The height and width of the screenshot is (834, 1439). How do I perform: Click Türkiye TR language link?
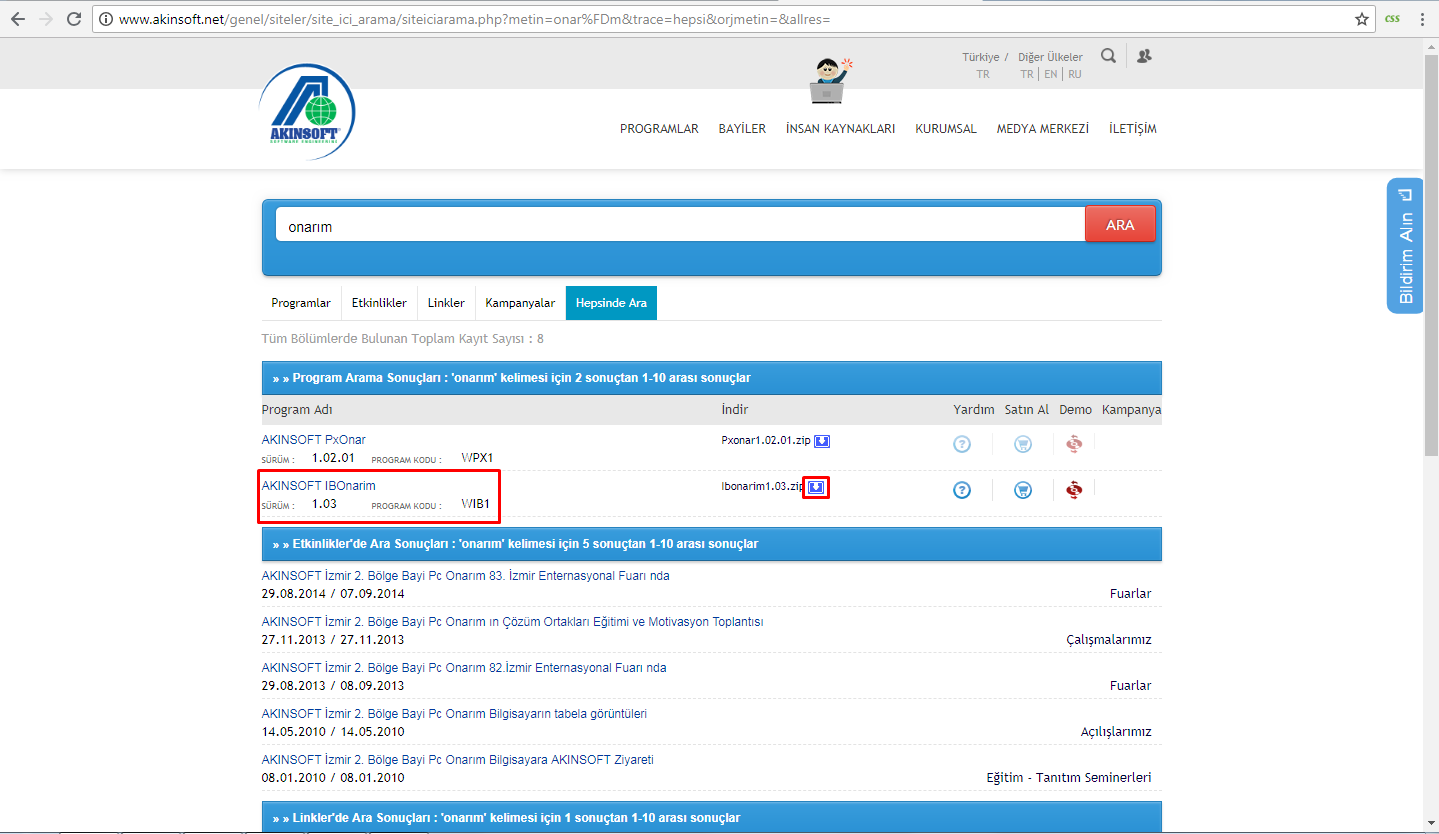[x=983, y=74]
